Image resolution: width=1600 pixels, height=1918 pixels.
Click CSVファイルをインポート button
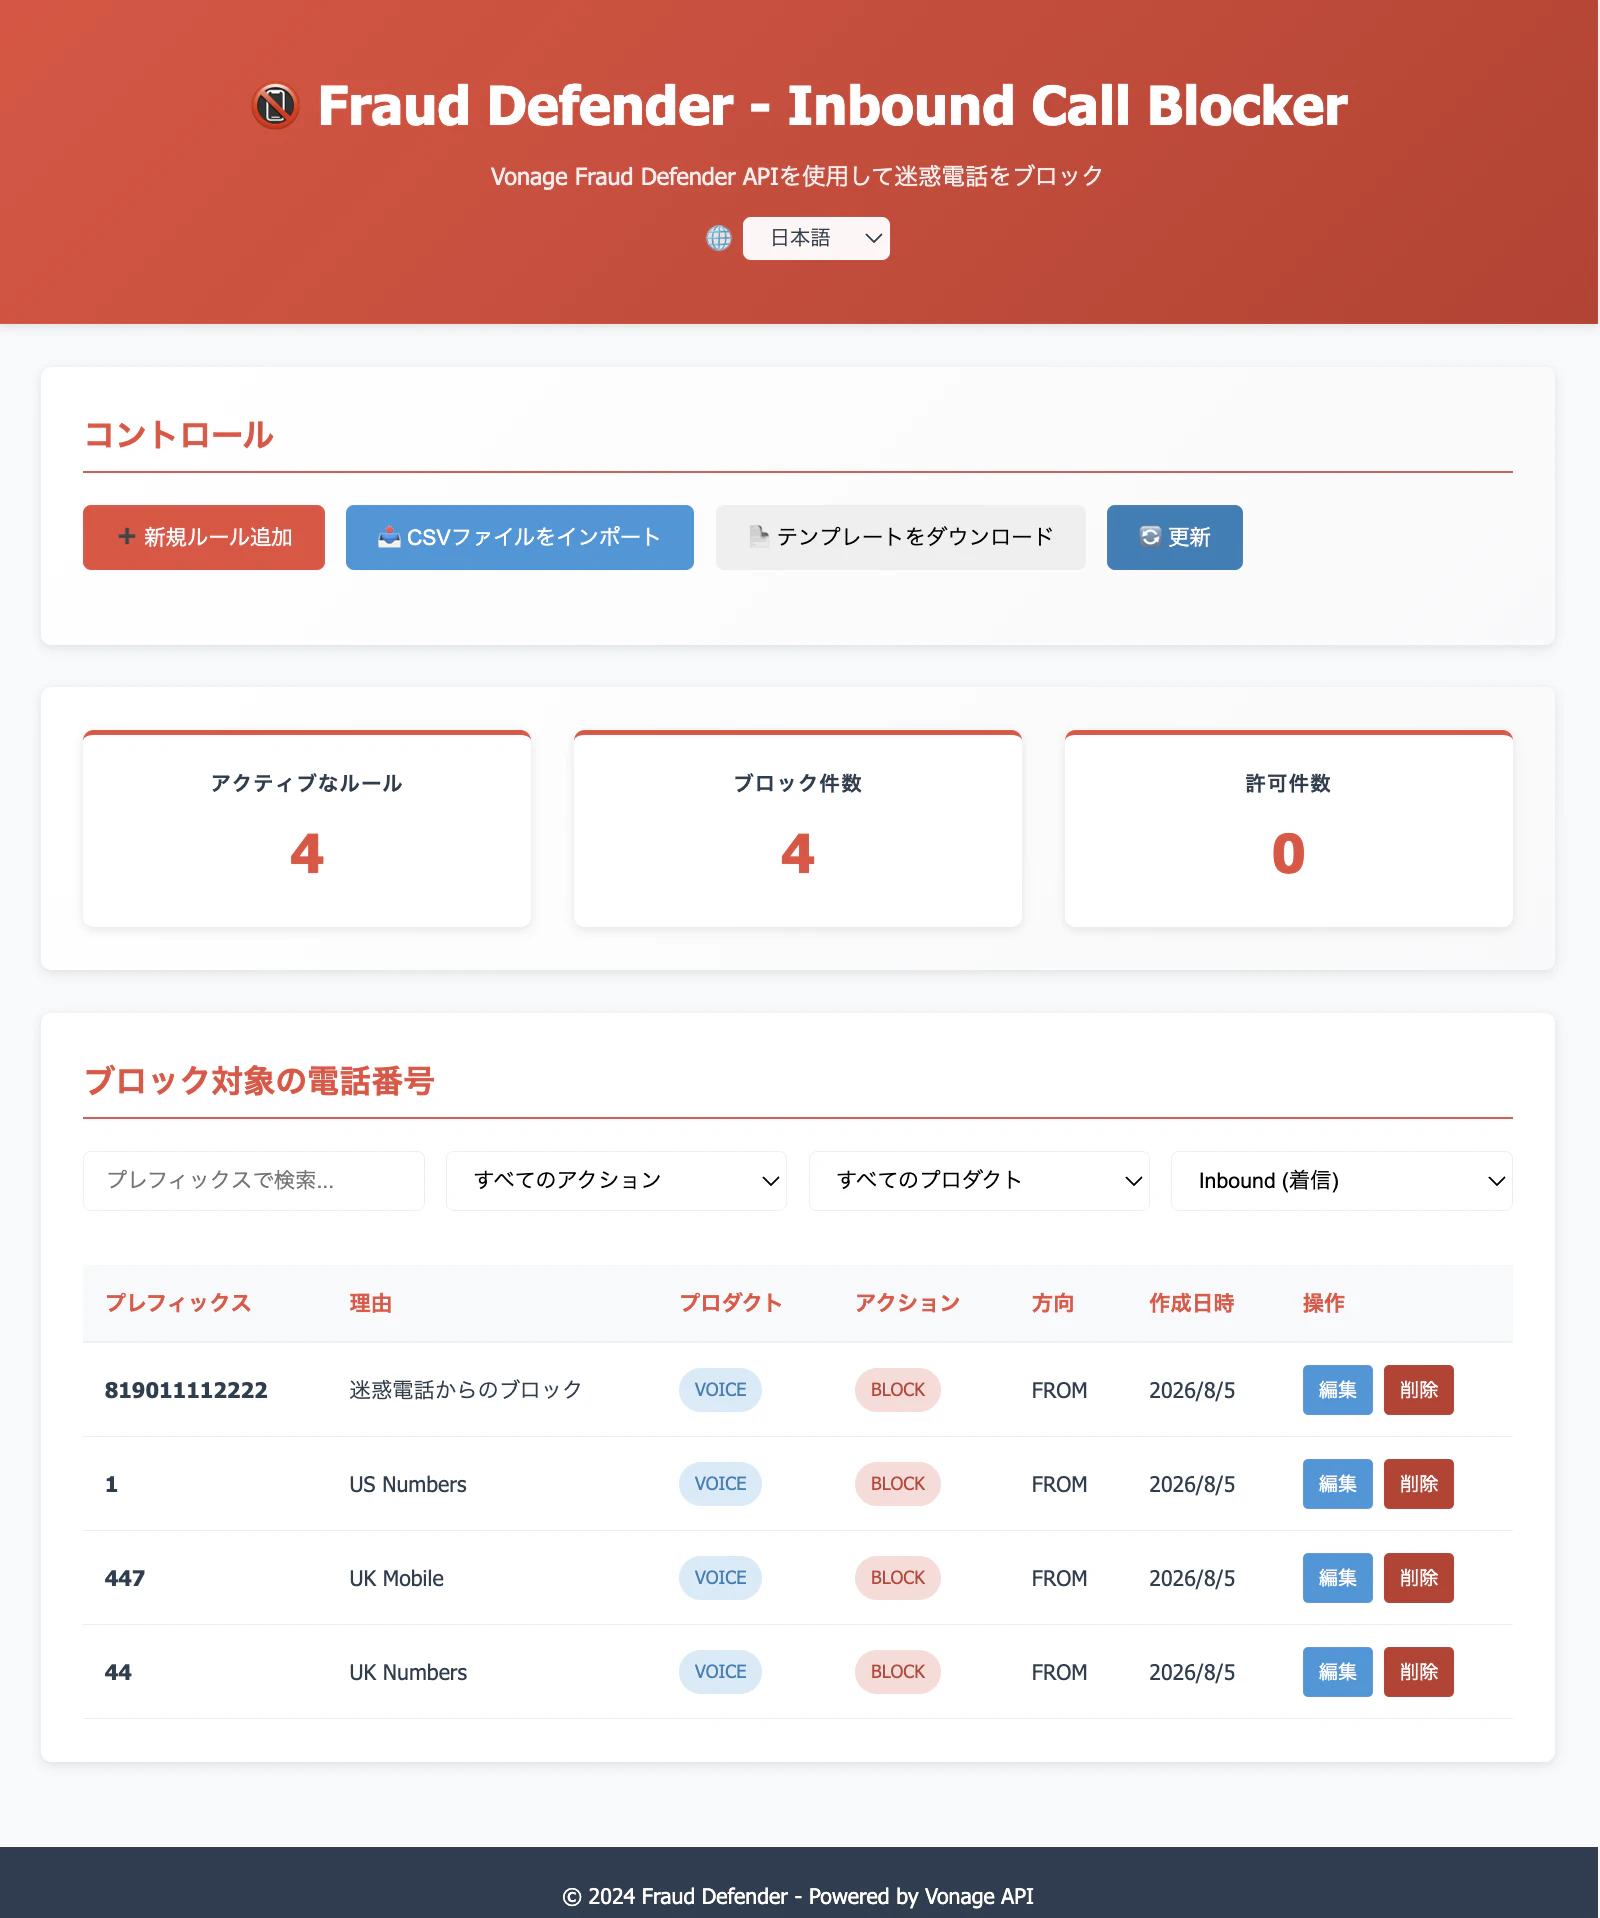[x=520, y=537]
